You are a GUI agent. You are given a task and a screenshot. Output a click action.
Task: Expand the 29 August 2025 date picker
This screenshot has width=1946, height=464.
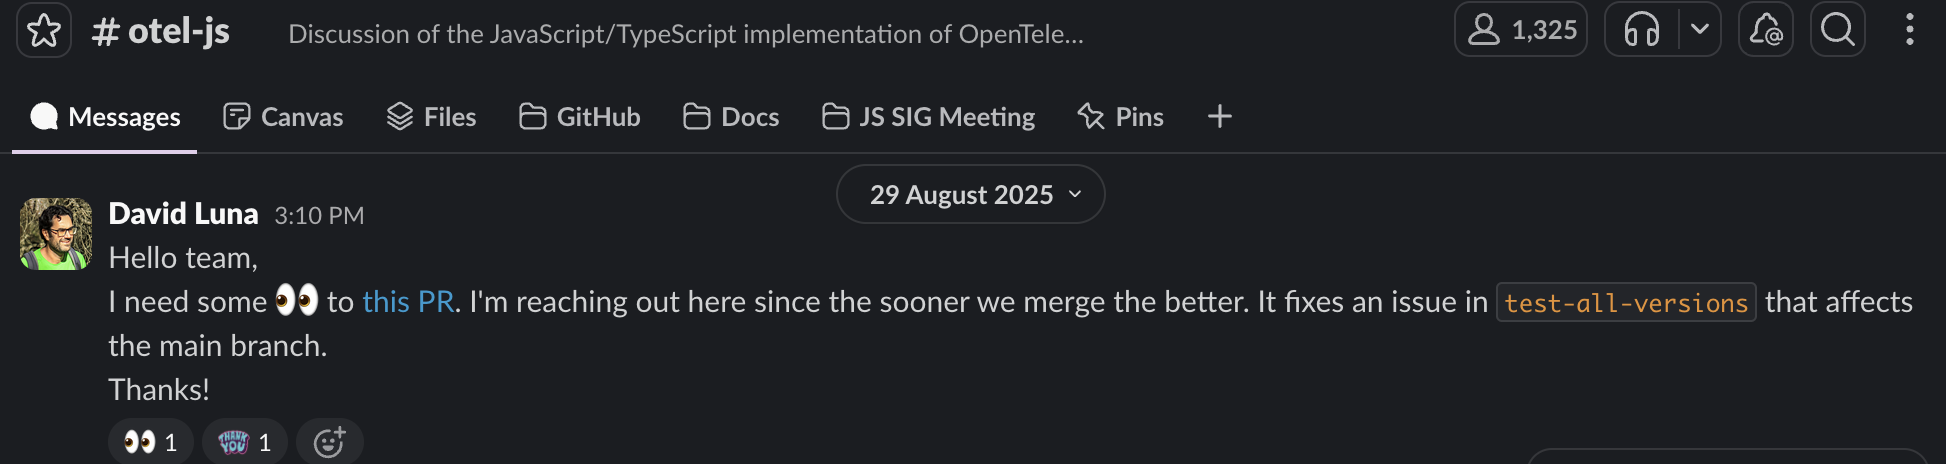[x=970, y=194]
